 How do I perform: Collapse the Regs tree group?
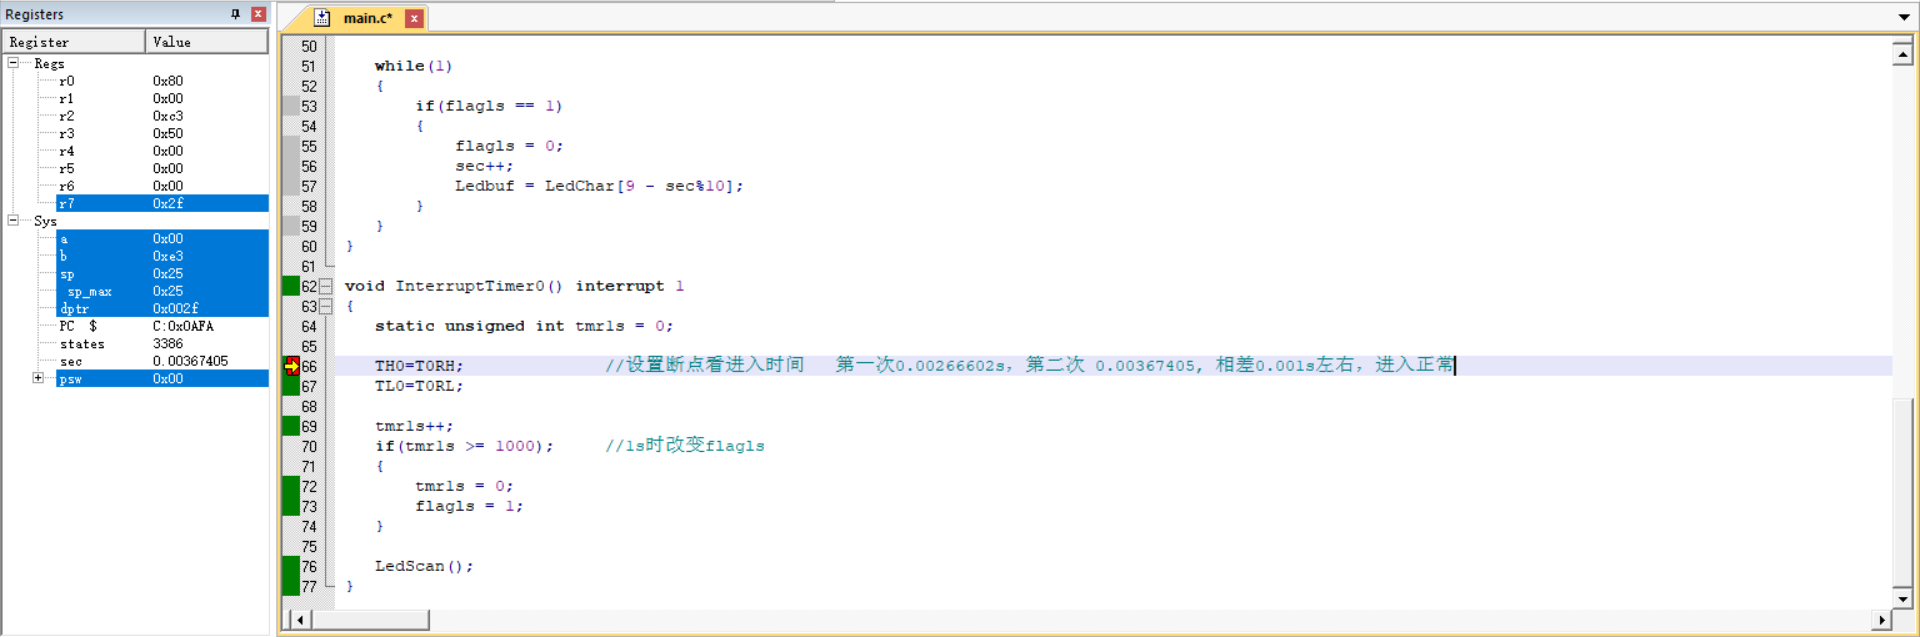[13, 63]
